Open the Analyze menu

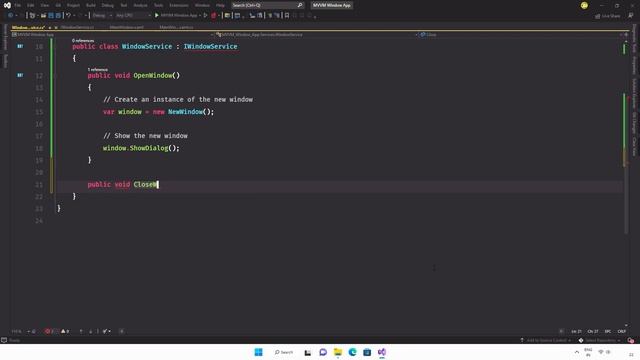pyautogui.click(x=140, y=5)
